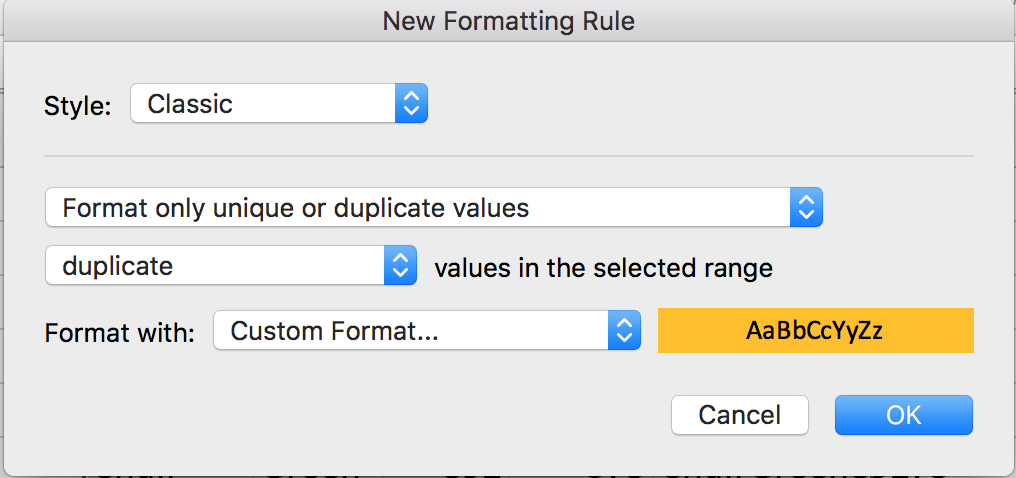Click the orange AaBbCcYyZz format preview
The width and height of the screenshot is (1016, 478).
(x=815, y=331)
